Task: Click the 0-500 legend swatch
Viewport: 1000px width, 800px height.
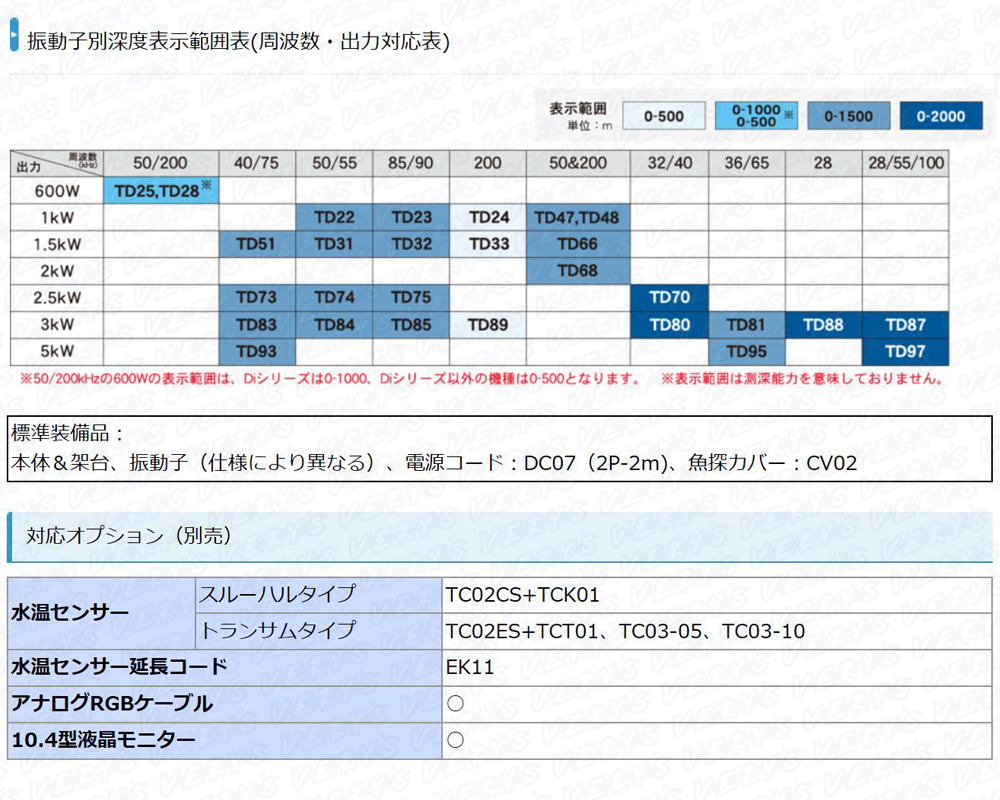Action: coord(664,116)
